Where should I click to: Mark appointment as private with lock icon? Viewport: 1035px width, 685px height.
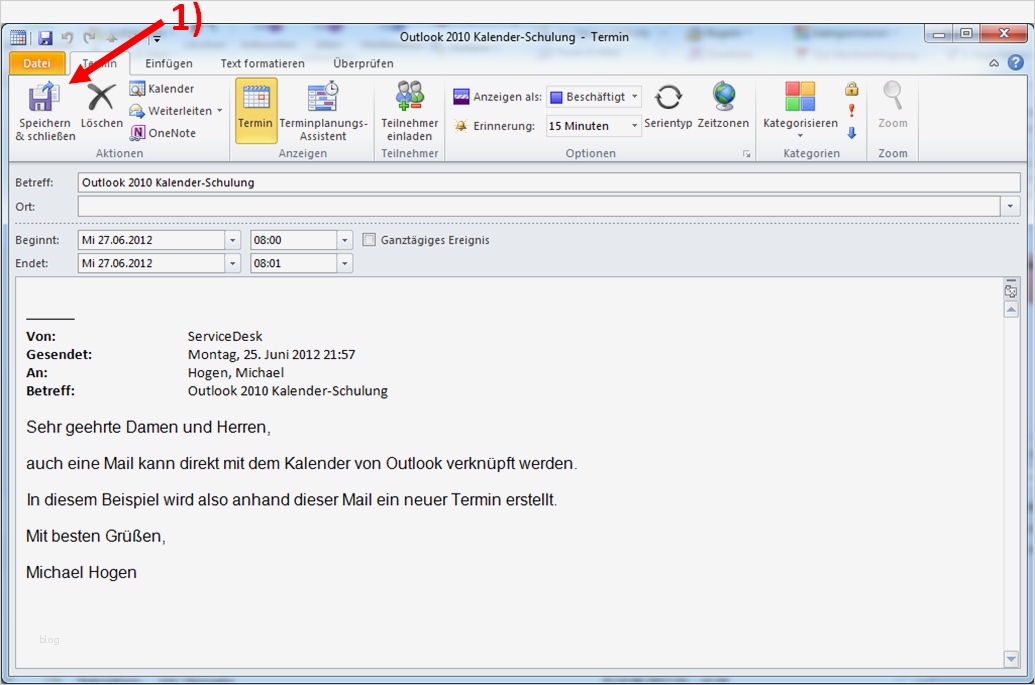[851, 88]
